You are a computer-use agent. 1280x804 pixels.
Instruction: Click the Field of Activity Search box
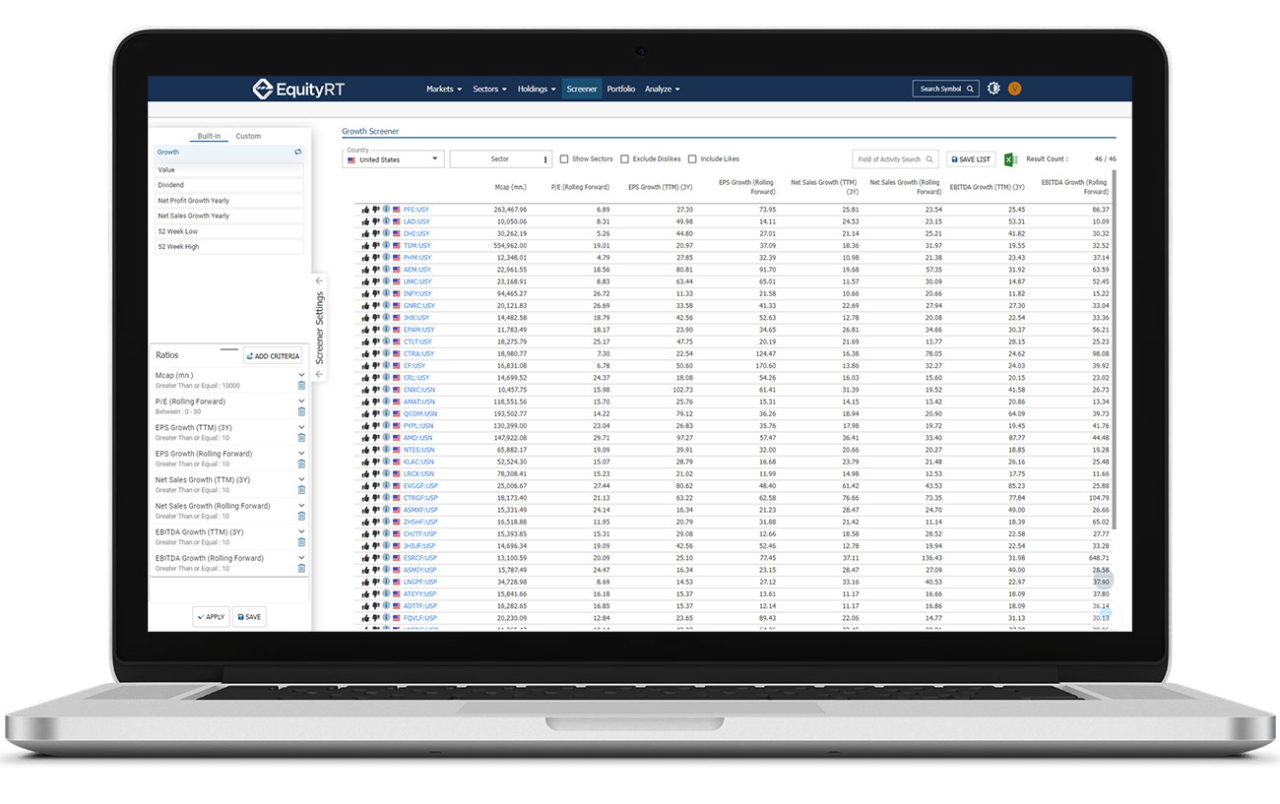point(896,158)
